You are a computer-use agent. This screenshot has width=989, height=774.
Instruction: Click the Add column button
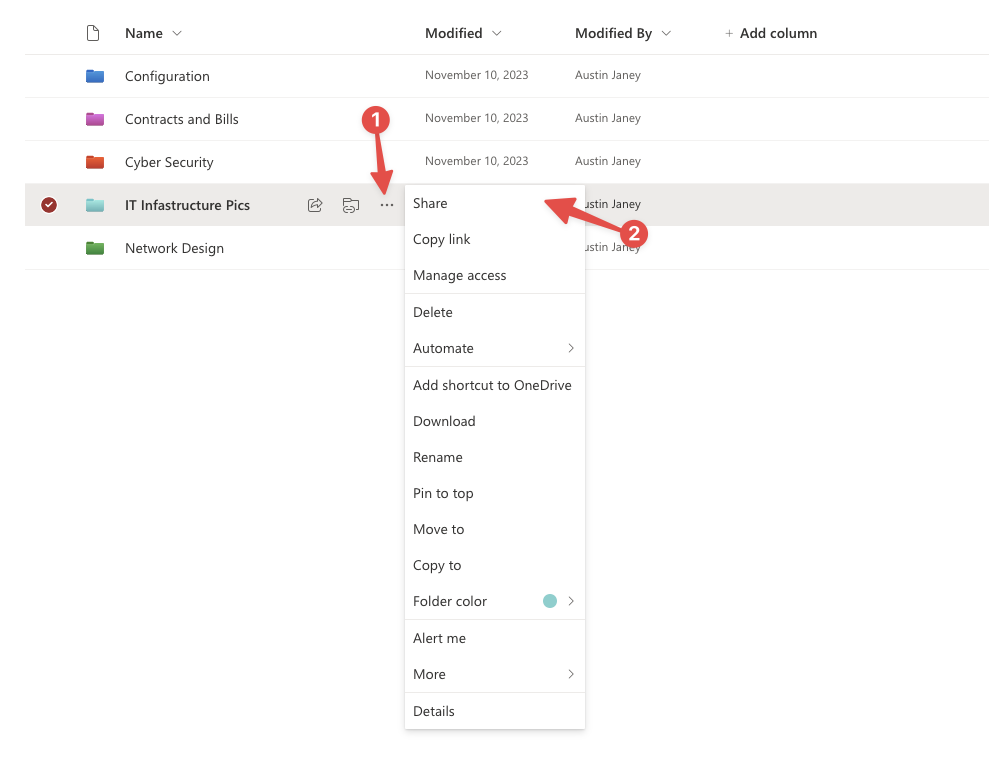click(771, 33)
